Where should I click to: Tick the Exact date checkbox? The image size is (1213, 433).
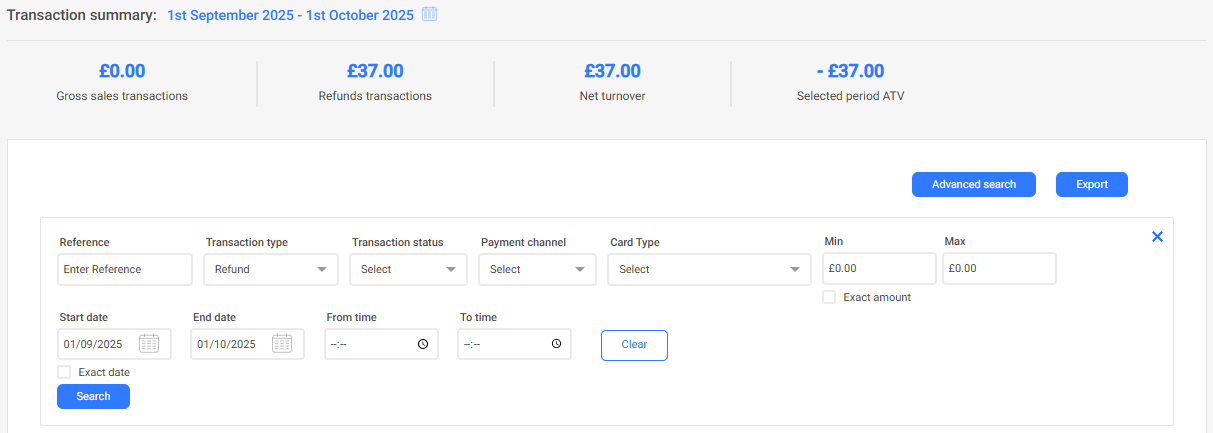pos(64,372)
